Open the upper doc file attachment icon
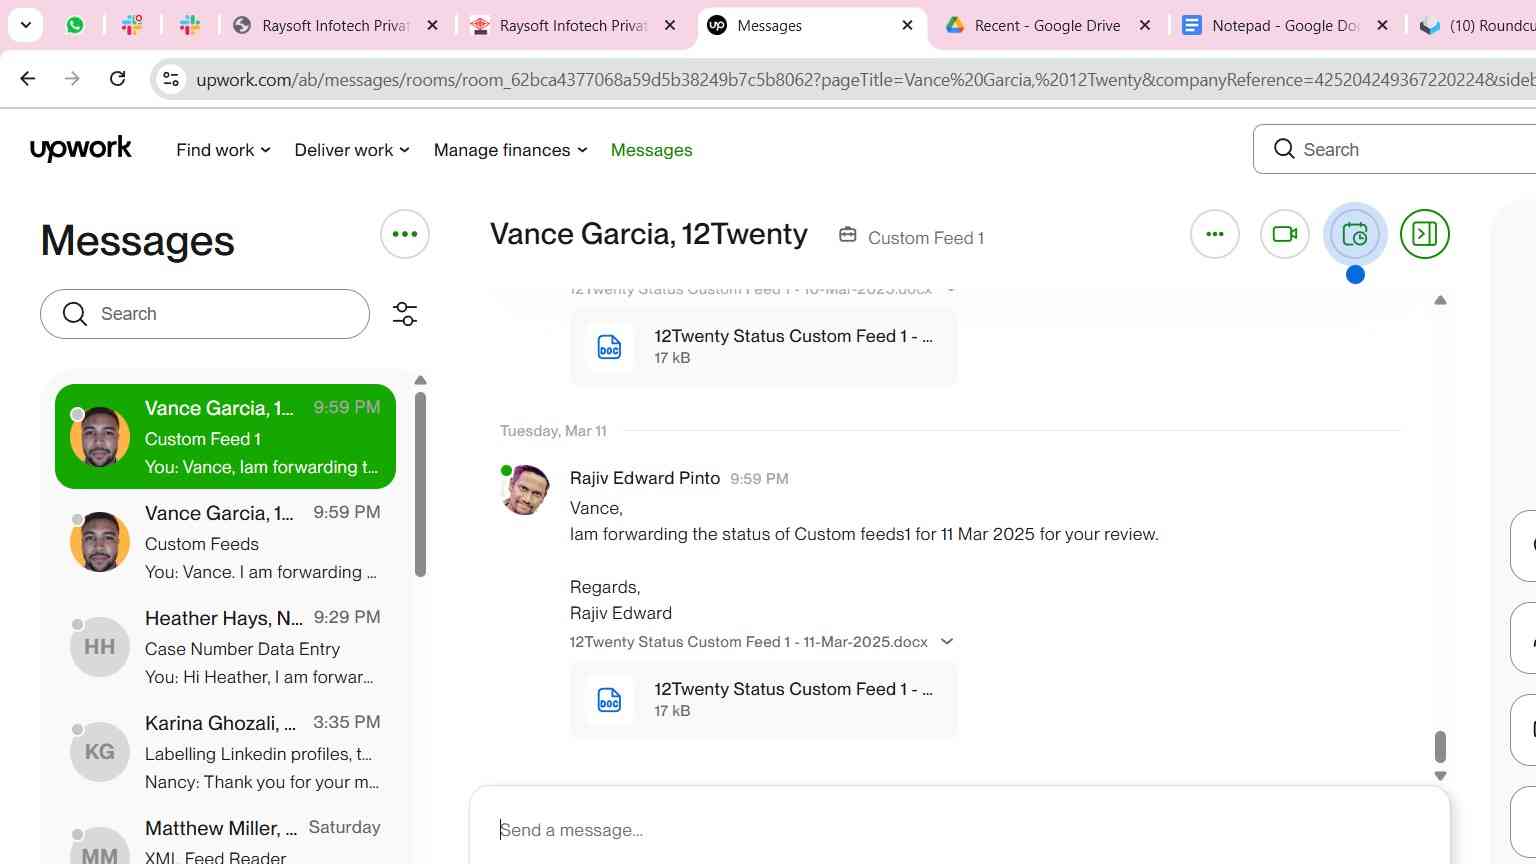The width and height of the screenshot is (1536, 864). (x=610, y=347)
